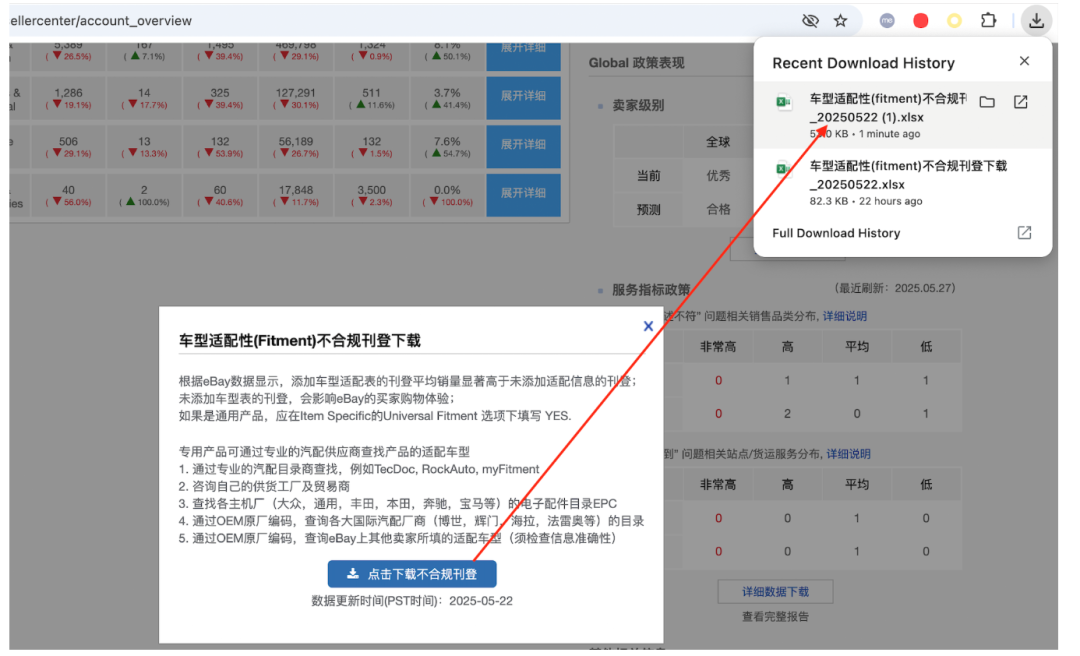Open the Downloads toolbar icon
1080x656 pixels.
tap(1036, 20)
